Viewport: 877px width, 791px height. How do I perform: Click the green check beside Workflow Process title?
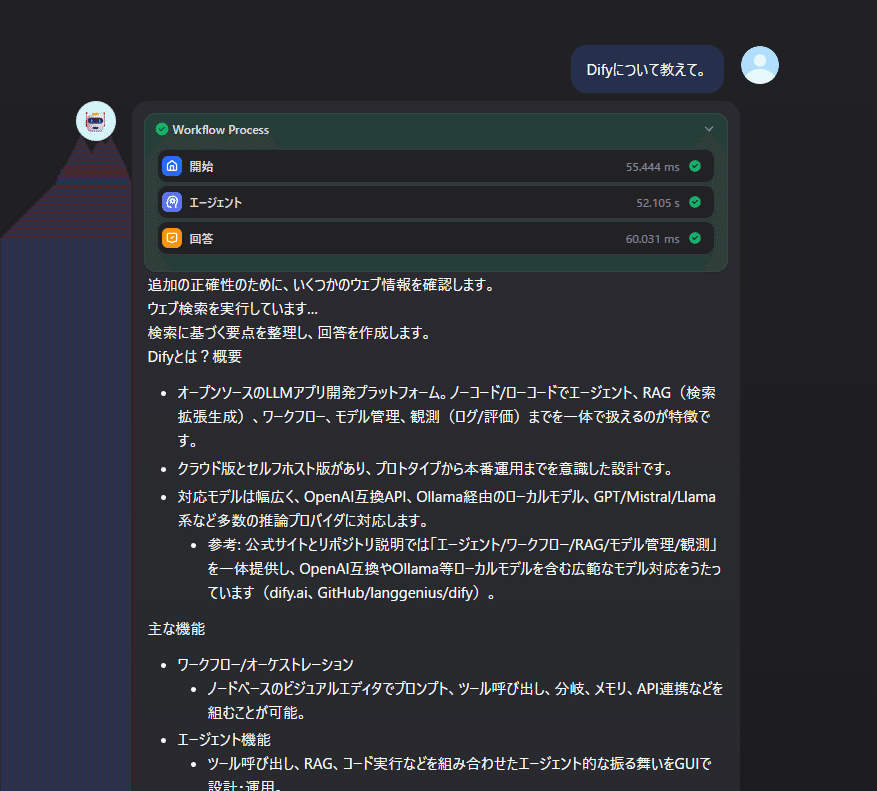coord(159,129)
